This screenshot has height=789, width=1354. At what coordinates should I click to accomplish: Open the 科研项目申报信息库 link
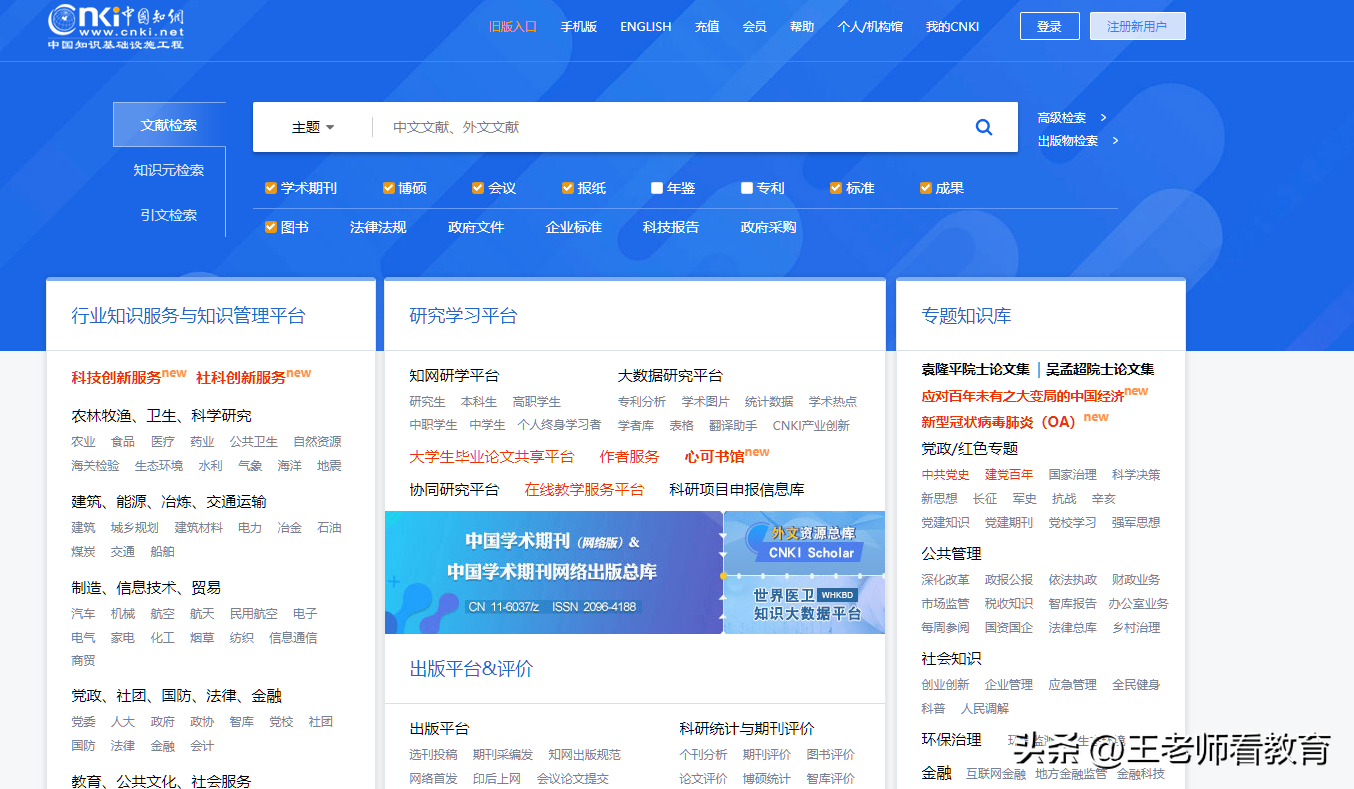pyautogui.click(x=737, y=490)
